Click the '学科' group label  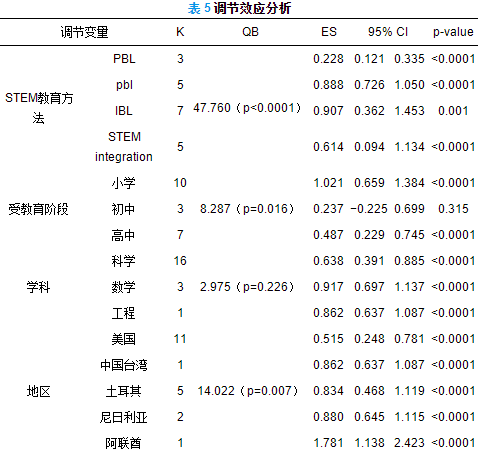point(38,287)
